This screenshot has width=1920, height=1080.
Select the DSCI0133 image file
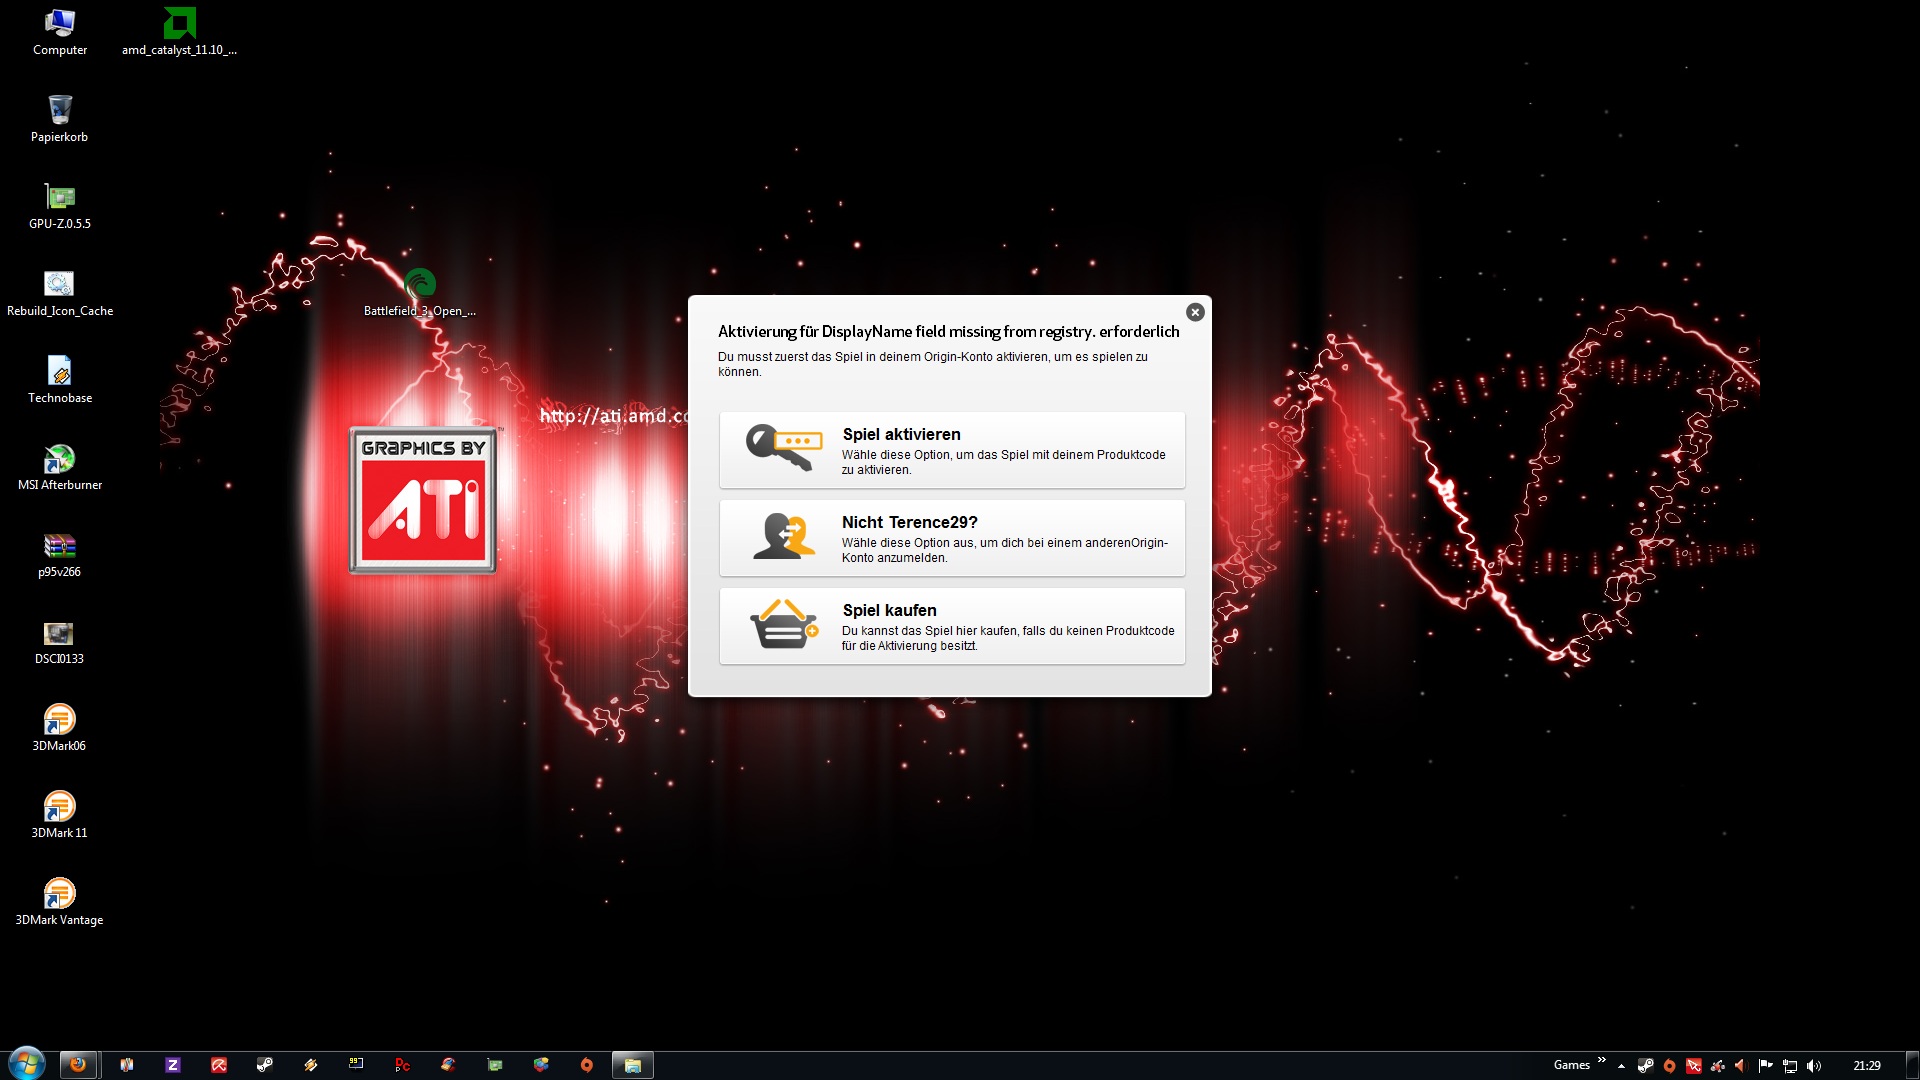[59, 641]
